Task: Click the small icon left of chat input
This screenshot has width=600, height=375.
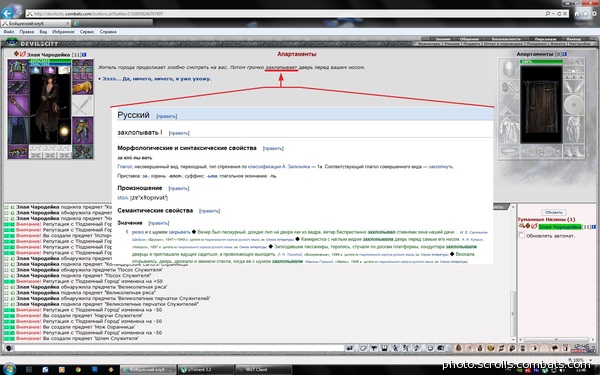Action: (9, 348)
